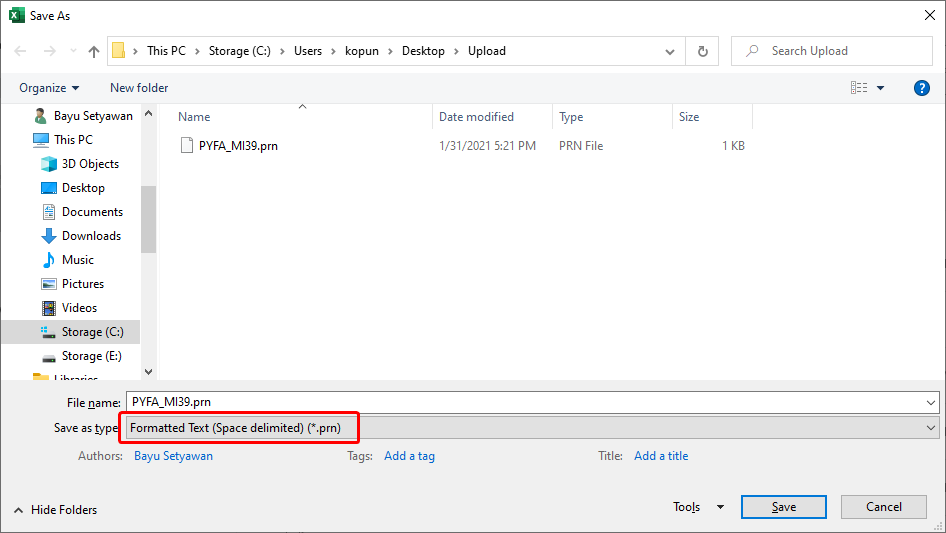Open the Organize menu
This screenshot has height=533, width=946.
[x=49, y=88]
